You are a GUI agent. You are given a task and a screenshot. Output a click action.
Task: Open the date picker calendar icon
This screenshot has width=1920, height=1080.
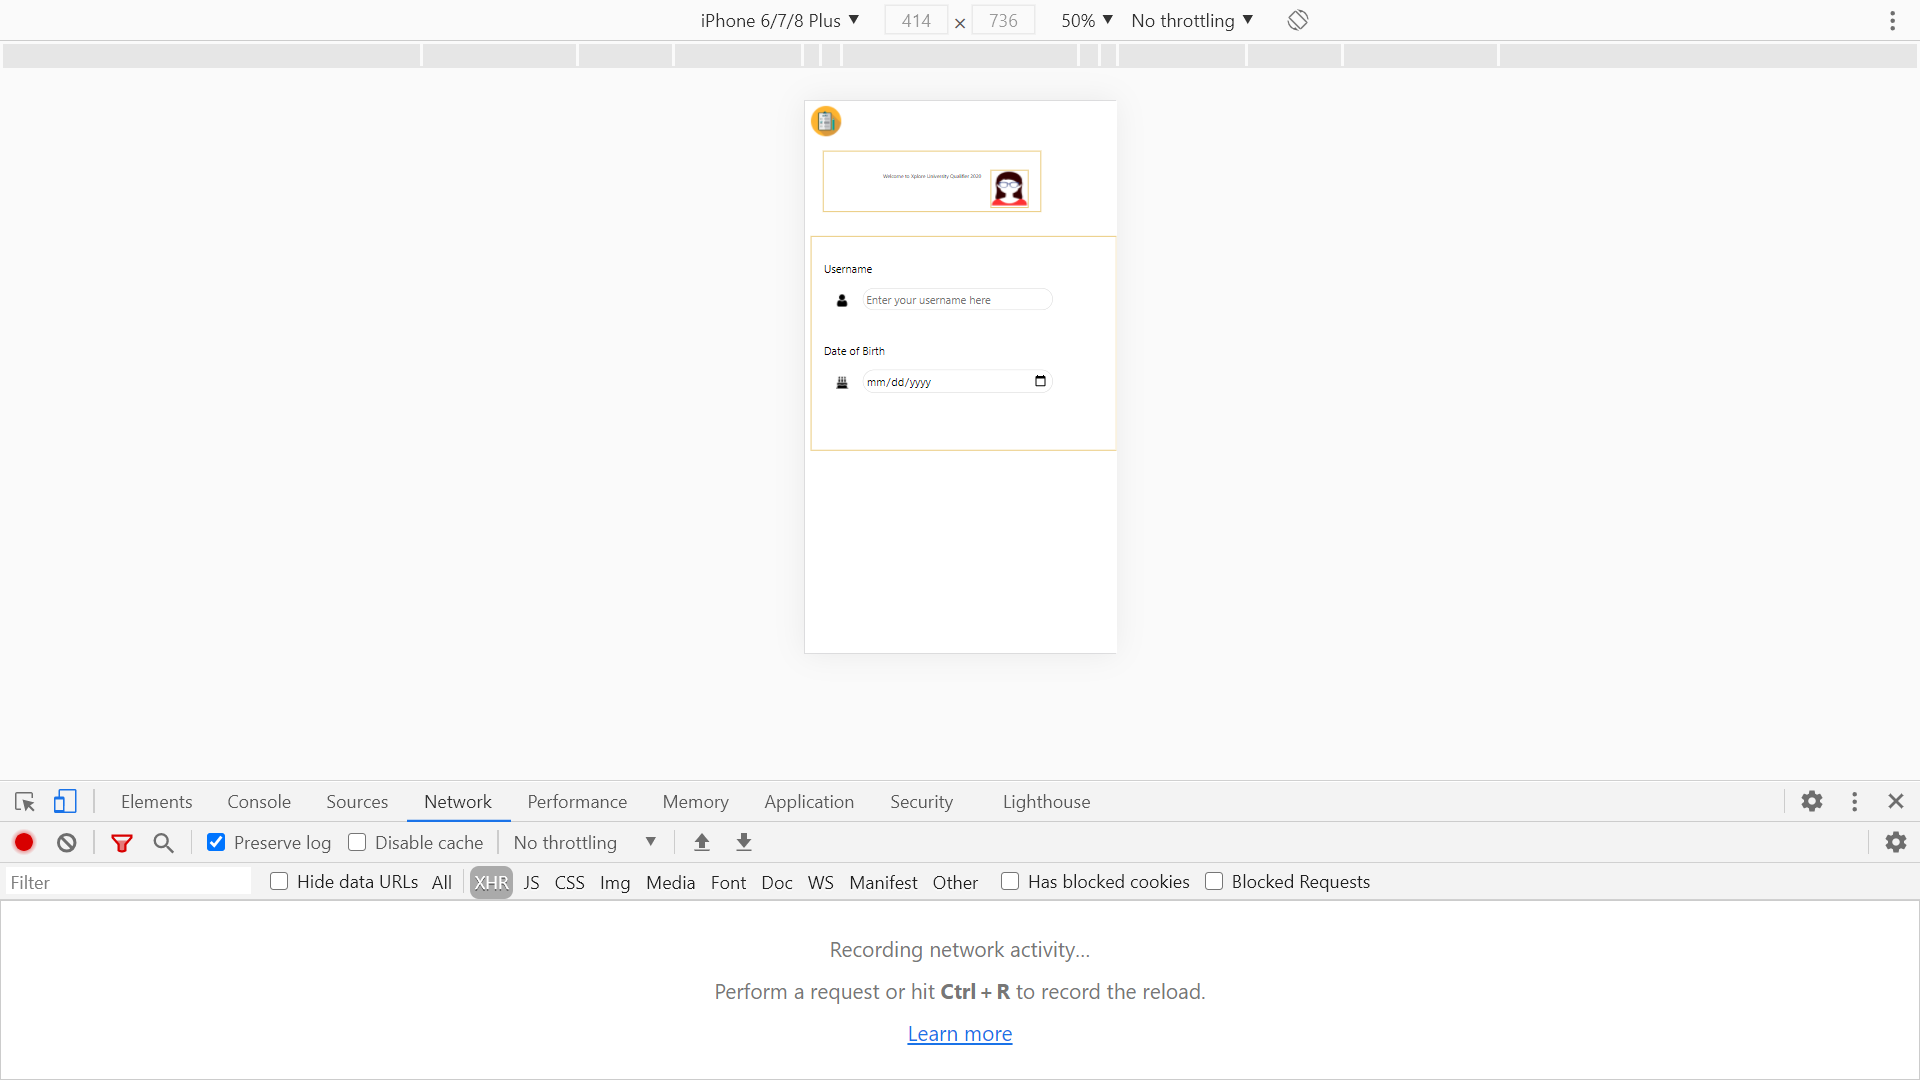(1041, 381)
